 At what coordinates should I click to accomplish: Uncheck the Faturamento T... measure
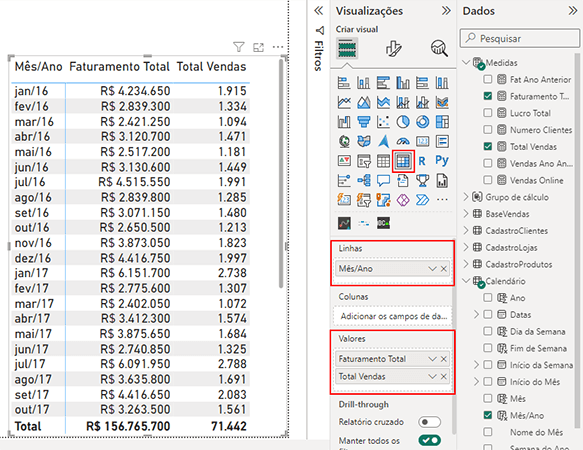[x=487, y=96]
